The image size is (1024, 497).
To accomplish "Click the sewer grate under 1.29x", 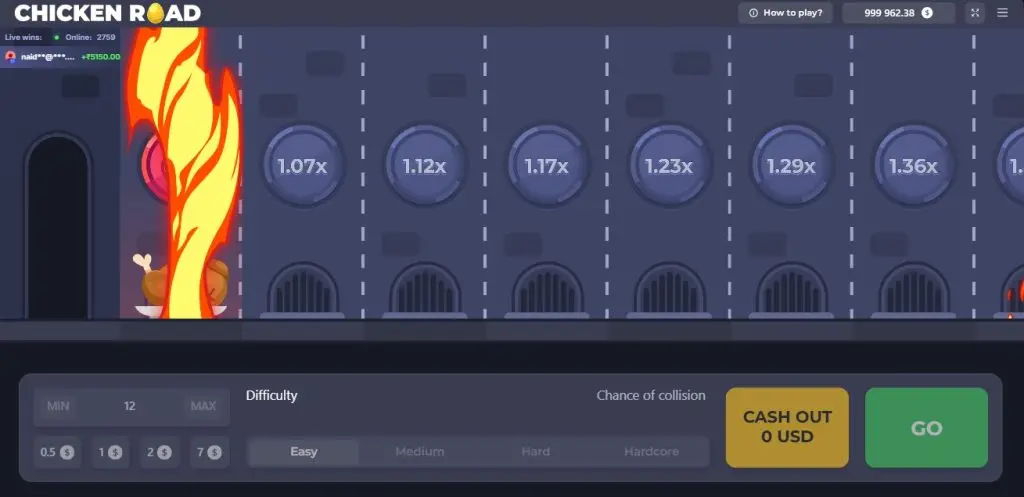I will pos(792,290).
